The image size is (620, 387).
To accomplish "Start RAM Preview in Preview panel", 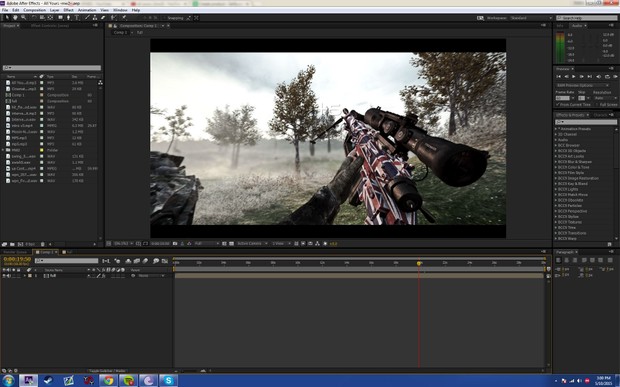I will [615, 77].
